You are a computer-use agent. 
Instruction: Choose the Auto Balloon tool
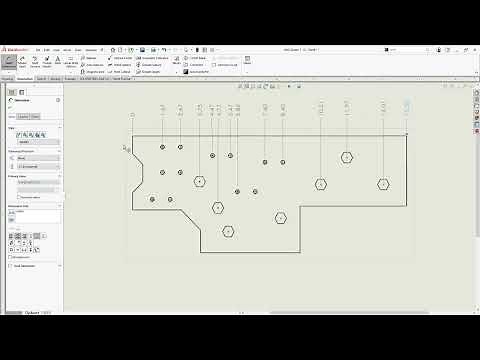tap(92, 65)
